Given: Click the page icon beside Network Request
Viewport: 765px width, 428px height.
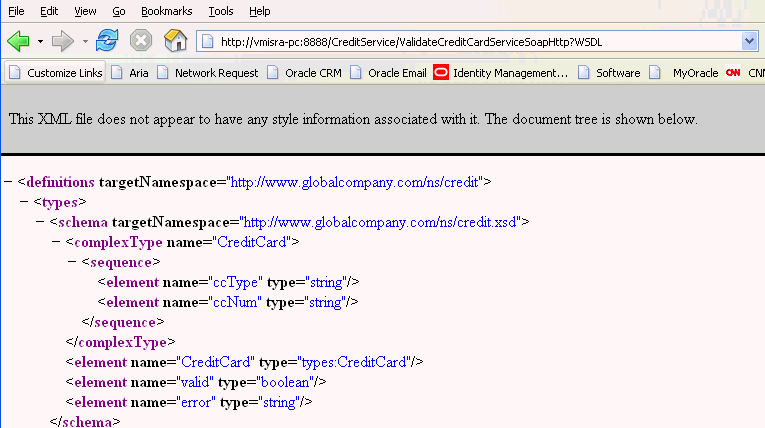Looking at the screenshot, I should coord(163,72).
